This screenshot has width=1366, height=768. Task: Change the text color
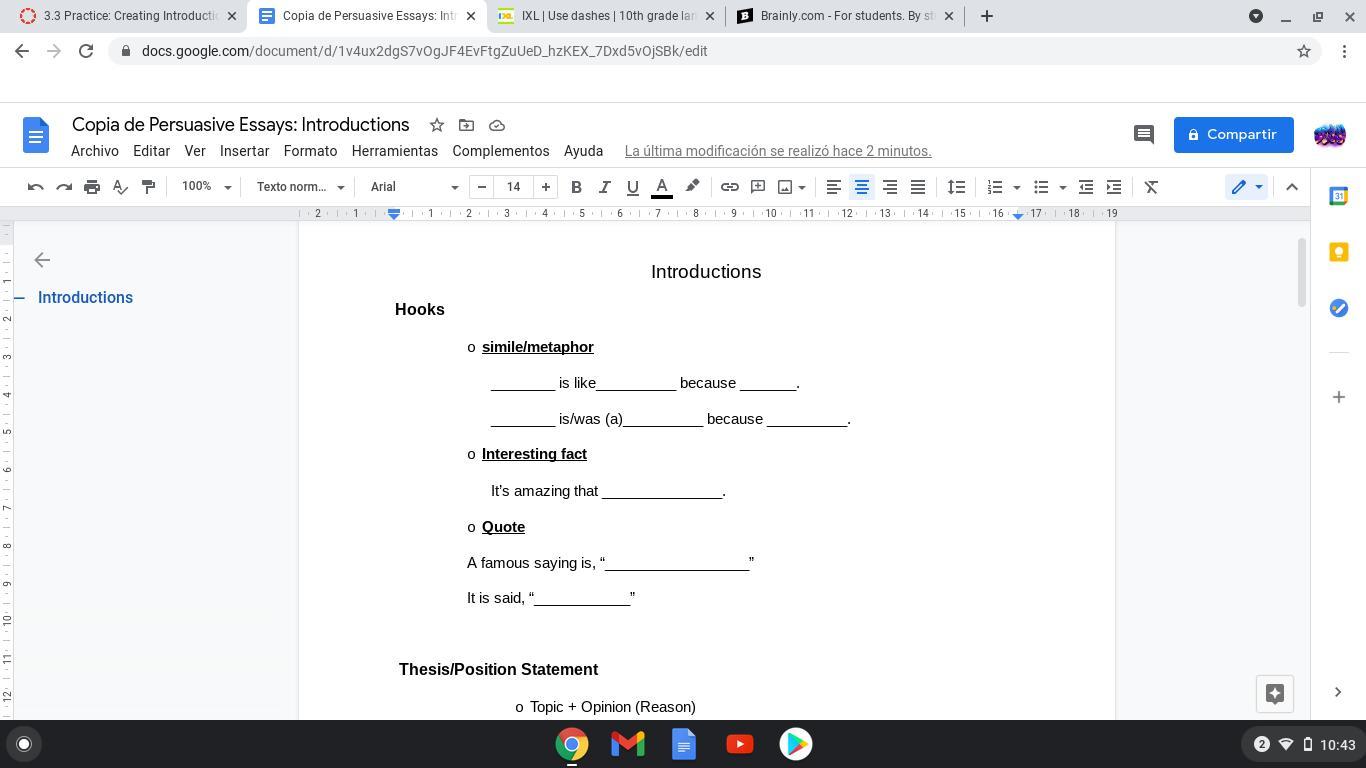pos(662,187)
